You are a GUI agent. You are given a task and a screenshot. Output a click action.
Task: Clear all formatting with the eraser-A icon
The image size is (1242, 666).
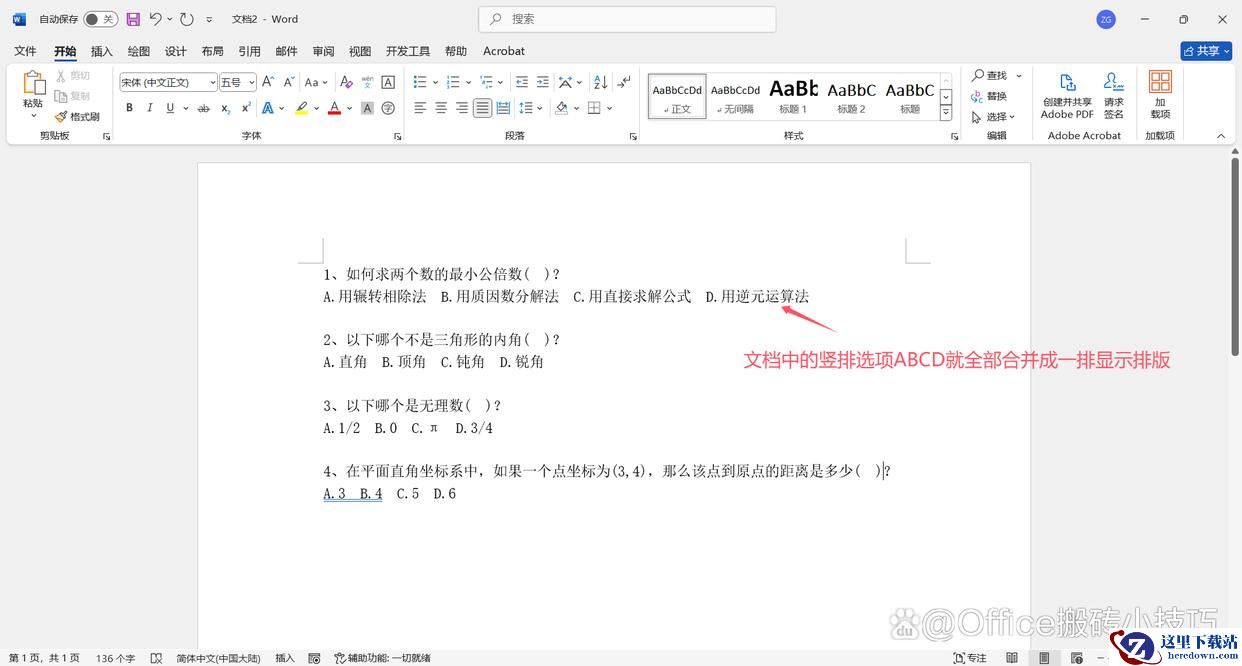[x=346, y=82]
